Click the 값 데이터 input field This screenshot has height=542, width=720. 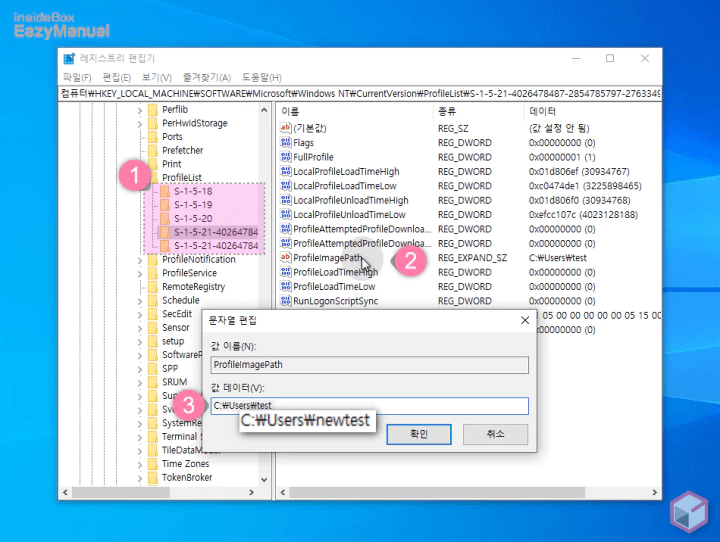(x=370, y=405)
